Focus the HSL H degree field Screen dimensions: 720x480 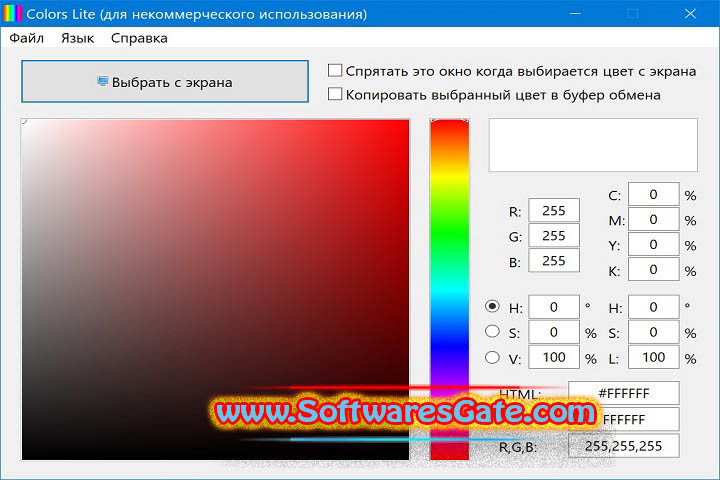pyautogui.click(x=653, y=307)
